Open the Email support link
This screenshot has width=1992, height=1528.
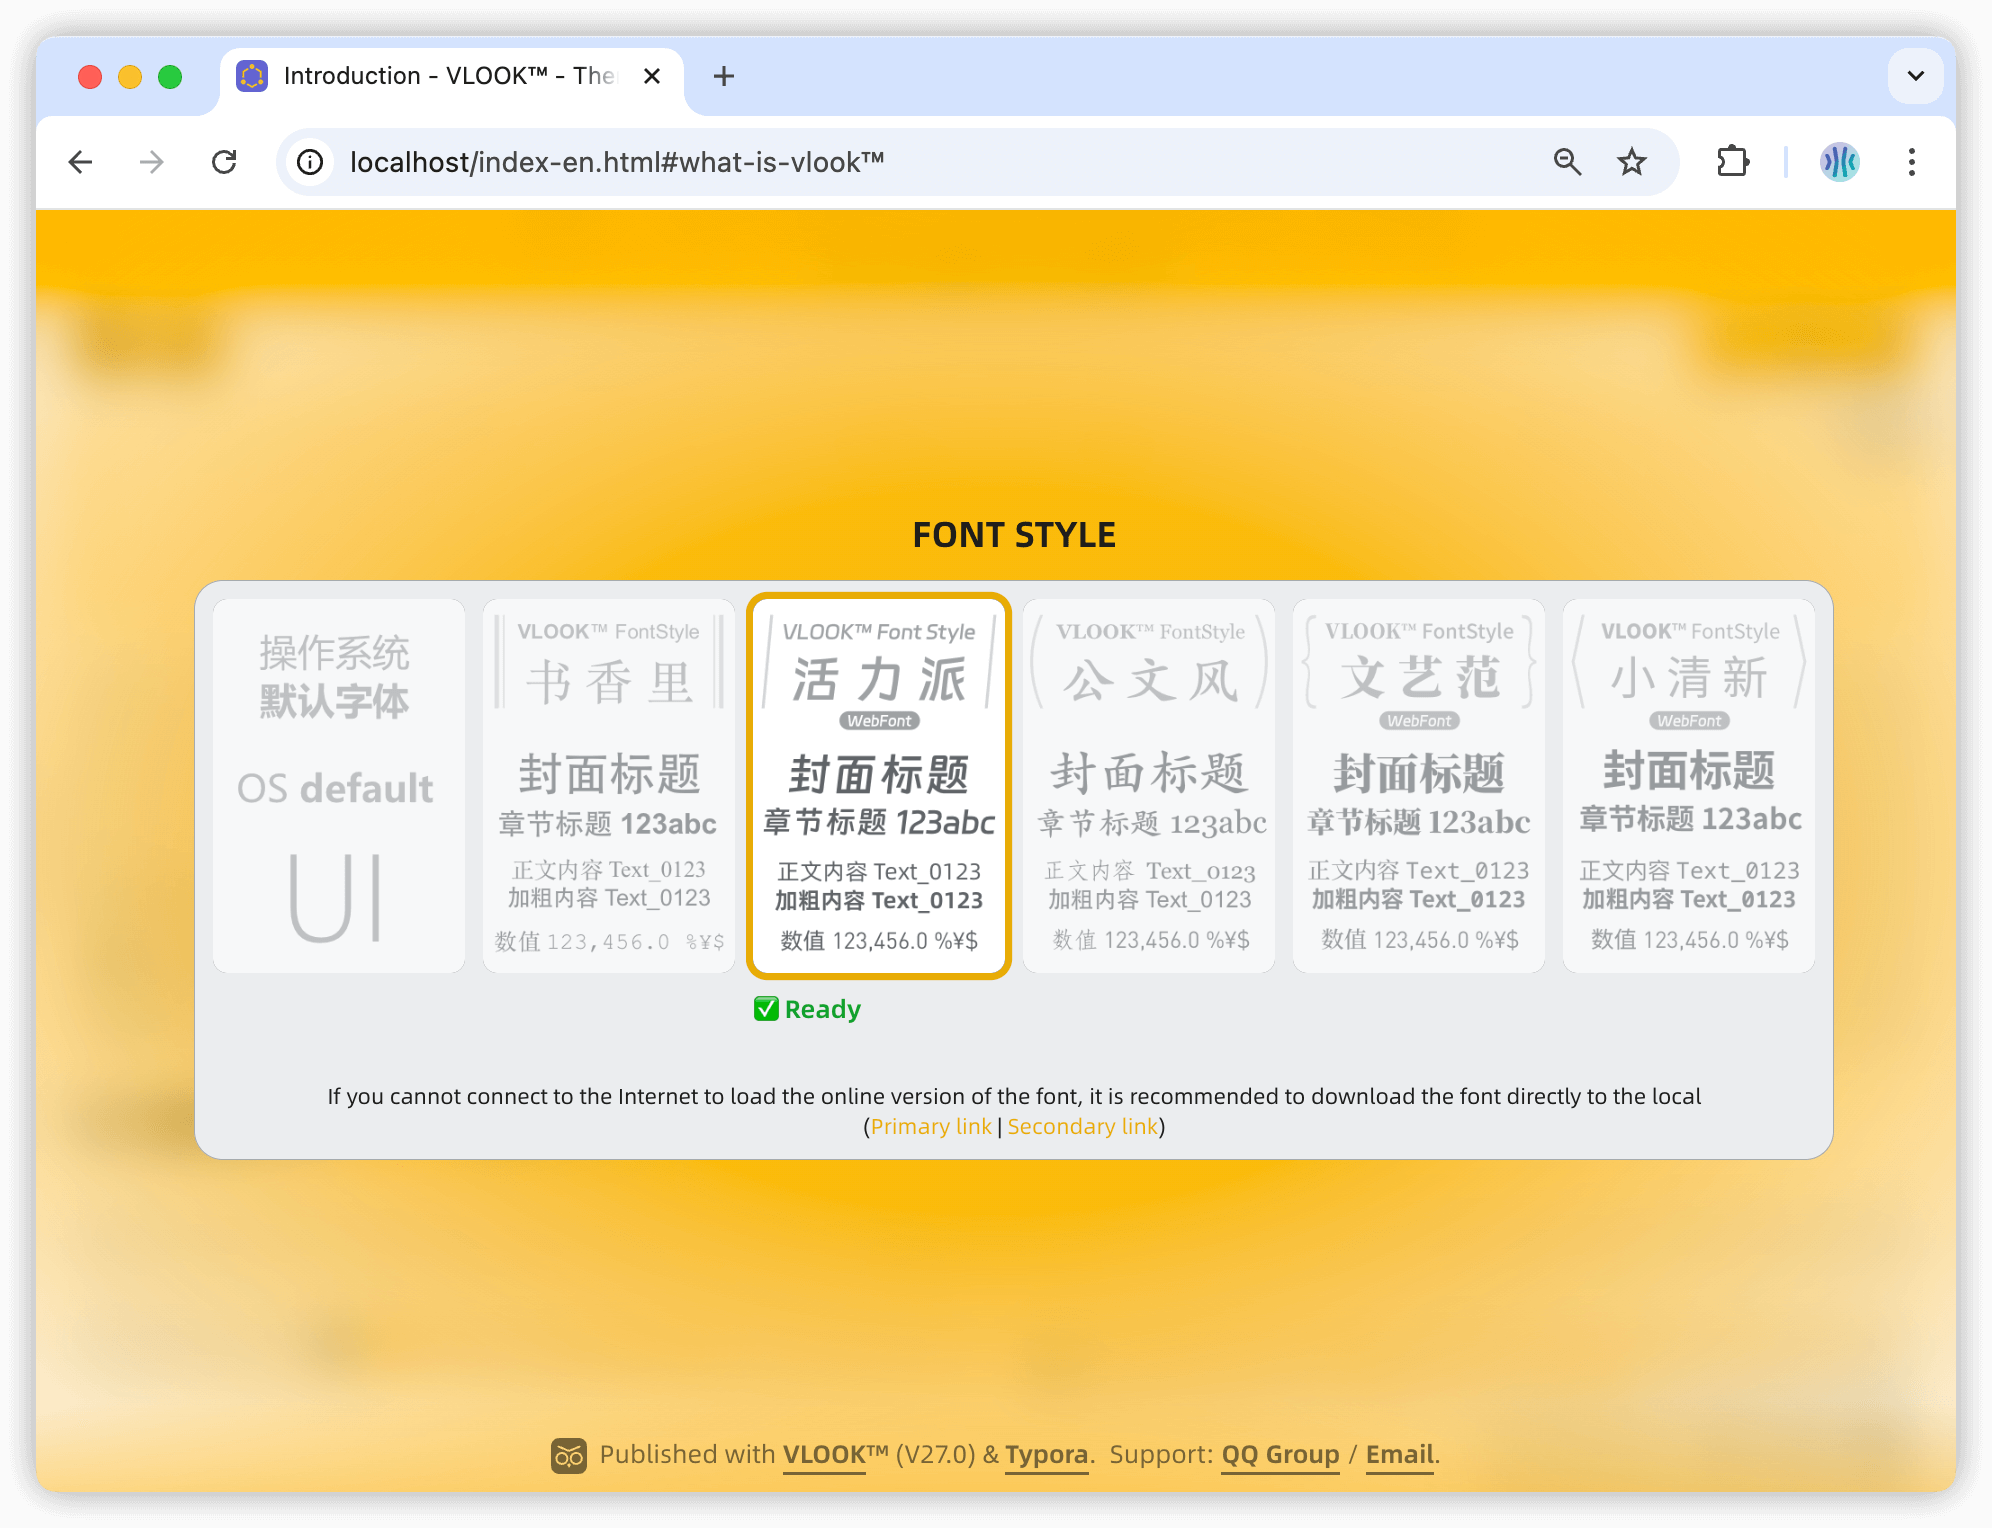coord(1400,1454)
